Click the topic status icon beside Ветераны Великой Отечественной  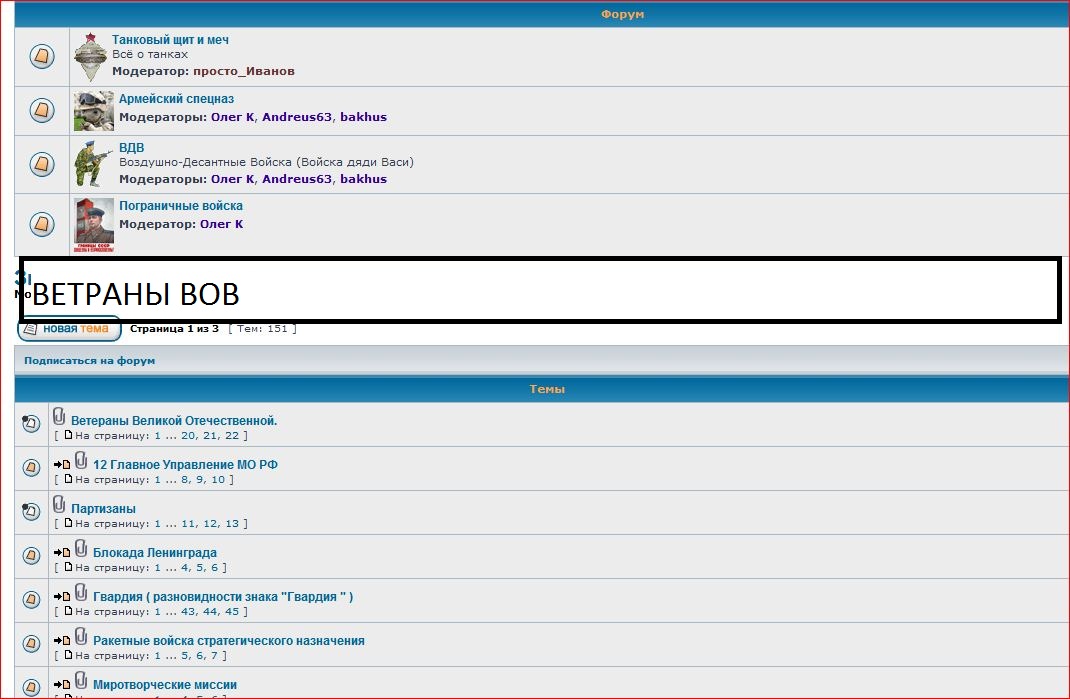(31, 423)
